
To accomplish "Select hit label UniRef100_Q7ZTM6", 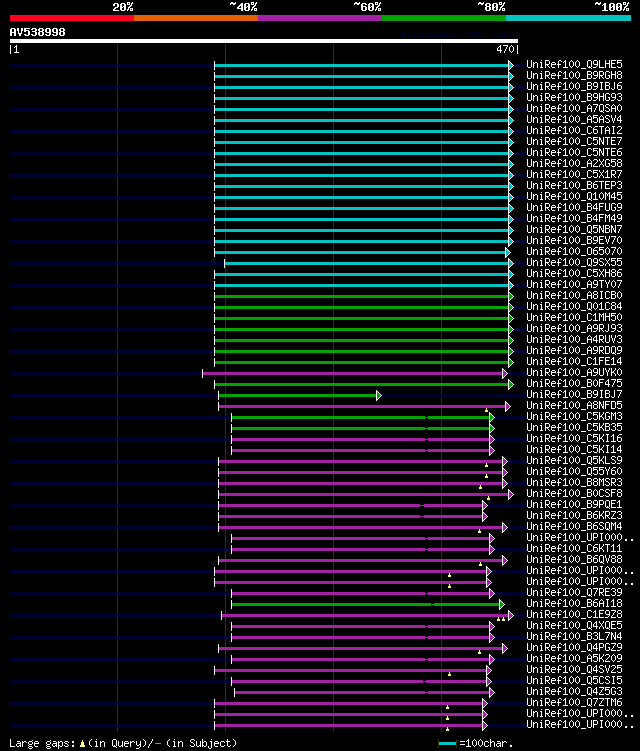I will tap(574, 703).
